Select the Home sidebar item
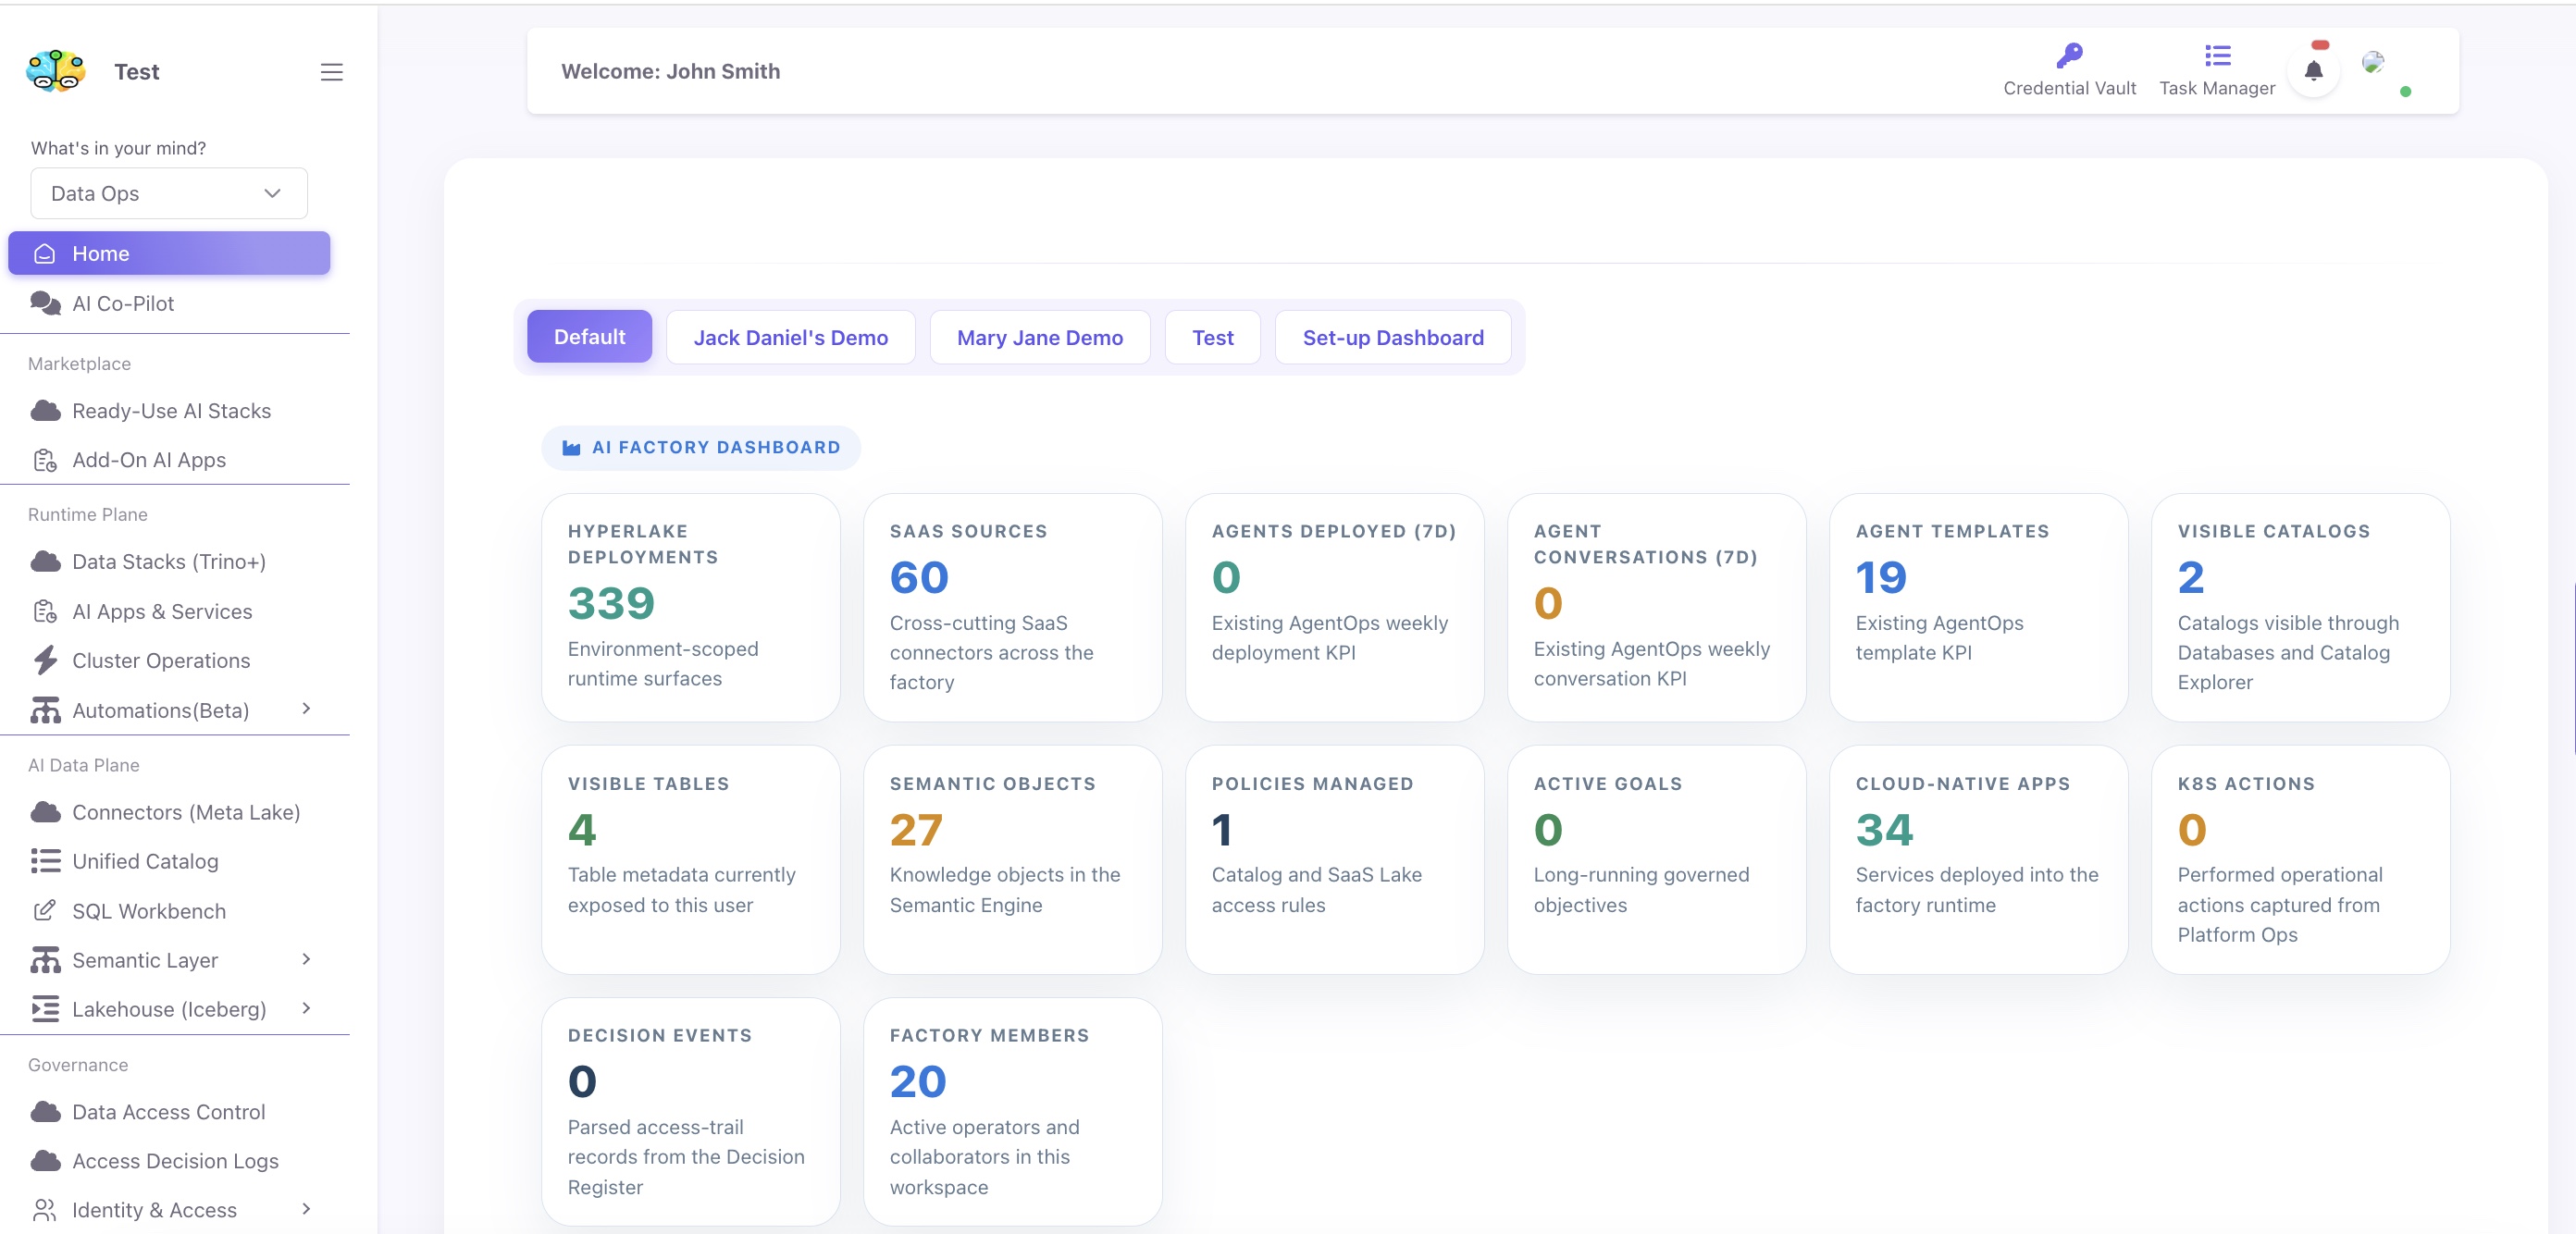 [169, 253]
